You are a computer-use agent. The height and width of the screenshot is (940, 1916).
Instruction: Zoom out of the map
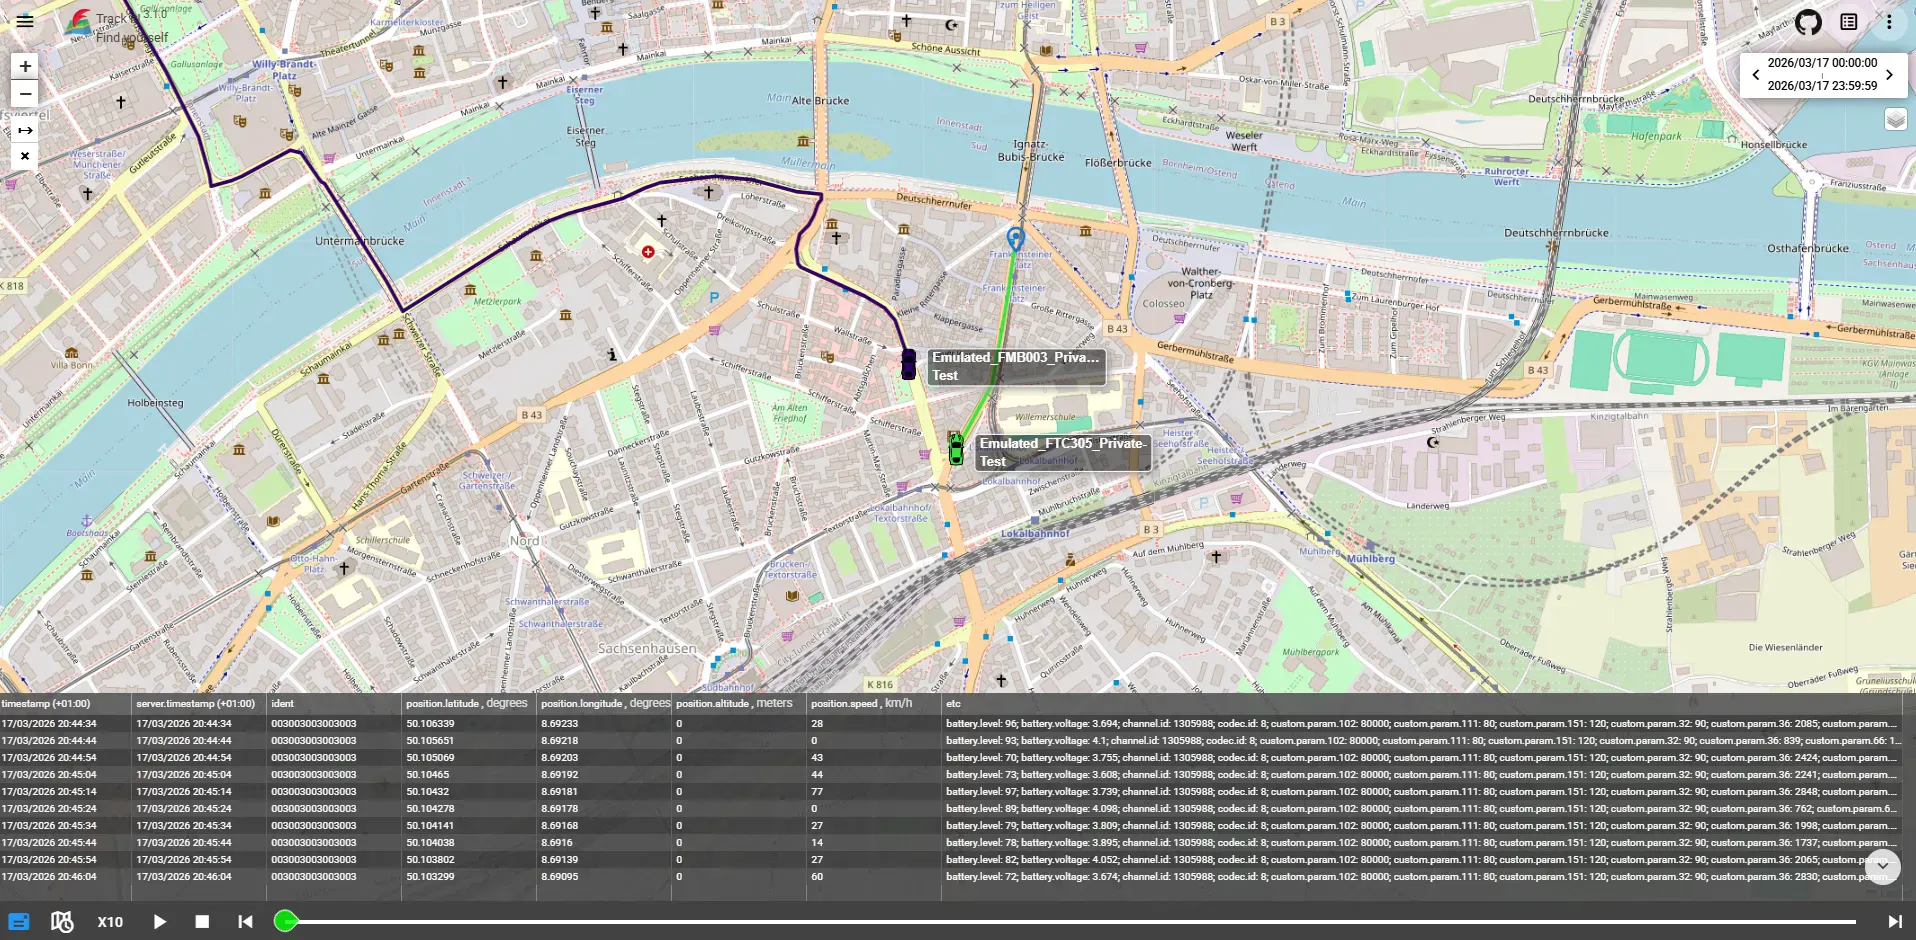25,94
